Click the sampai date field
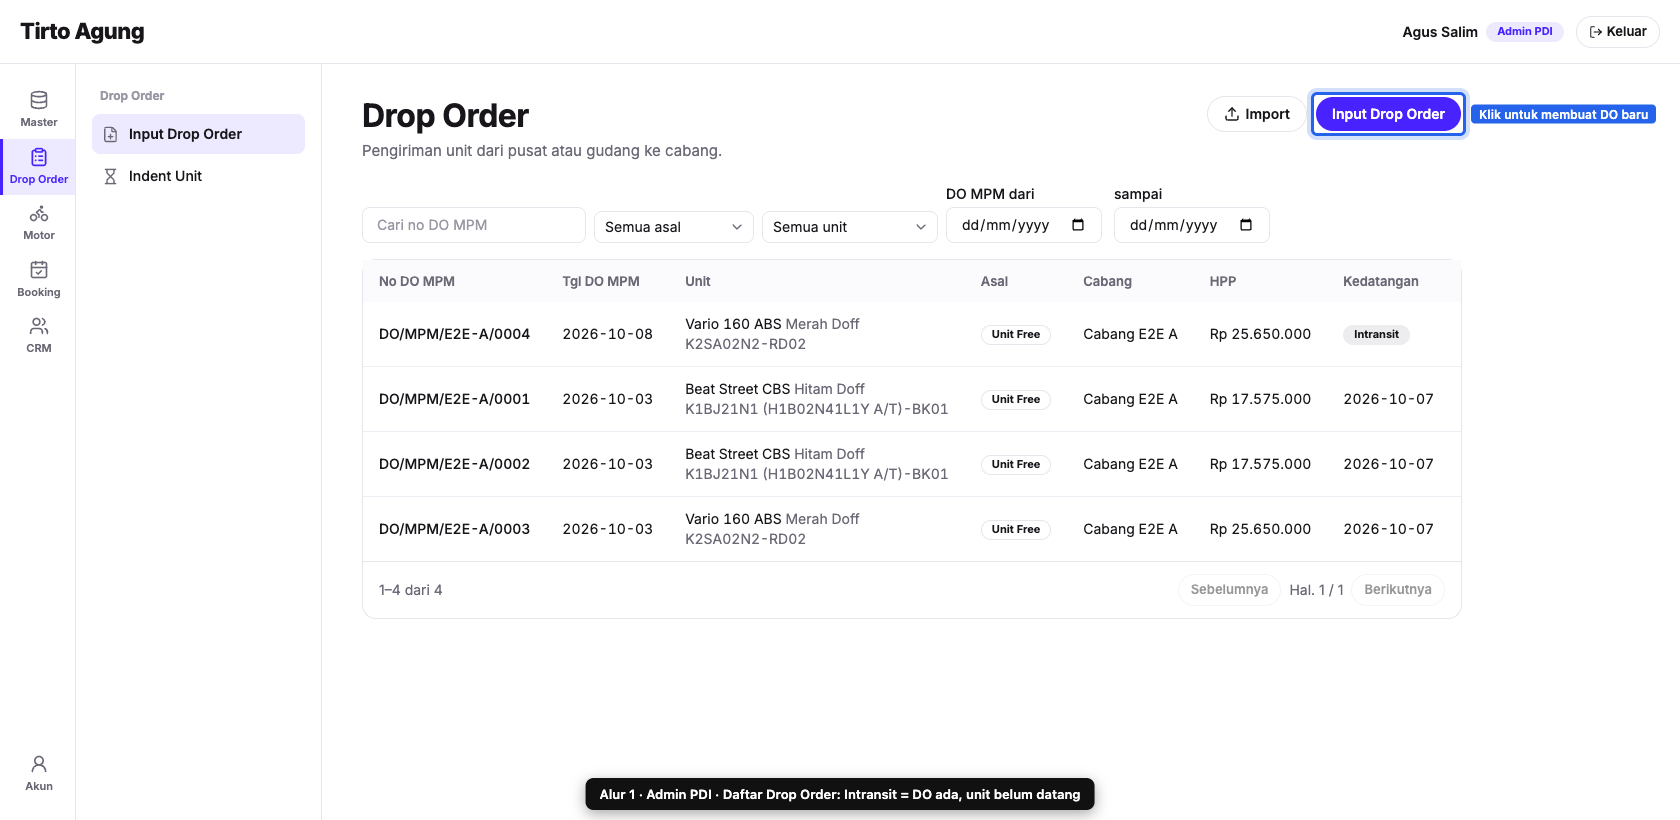Screen dimensions: 1680x820 coord(1192,225)
